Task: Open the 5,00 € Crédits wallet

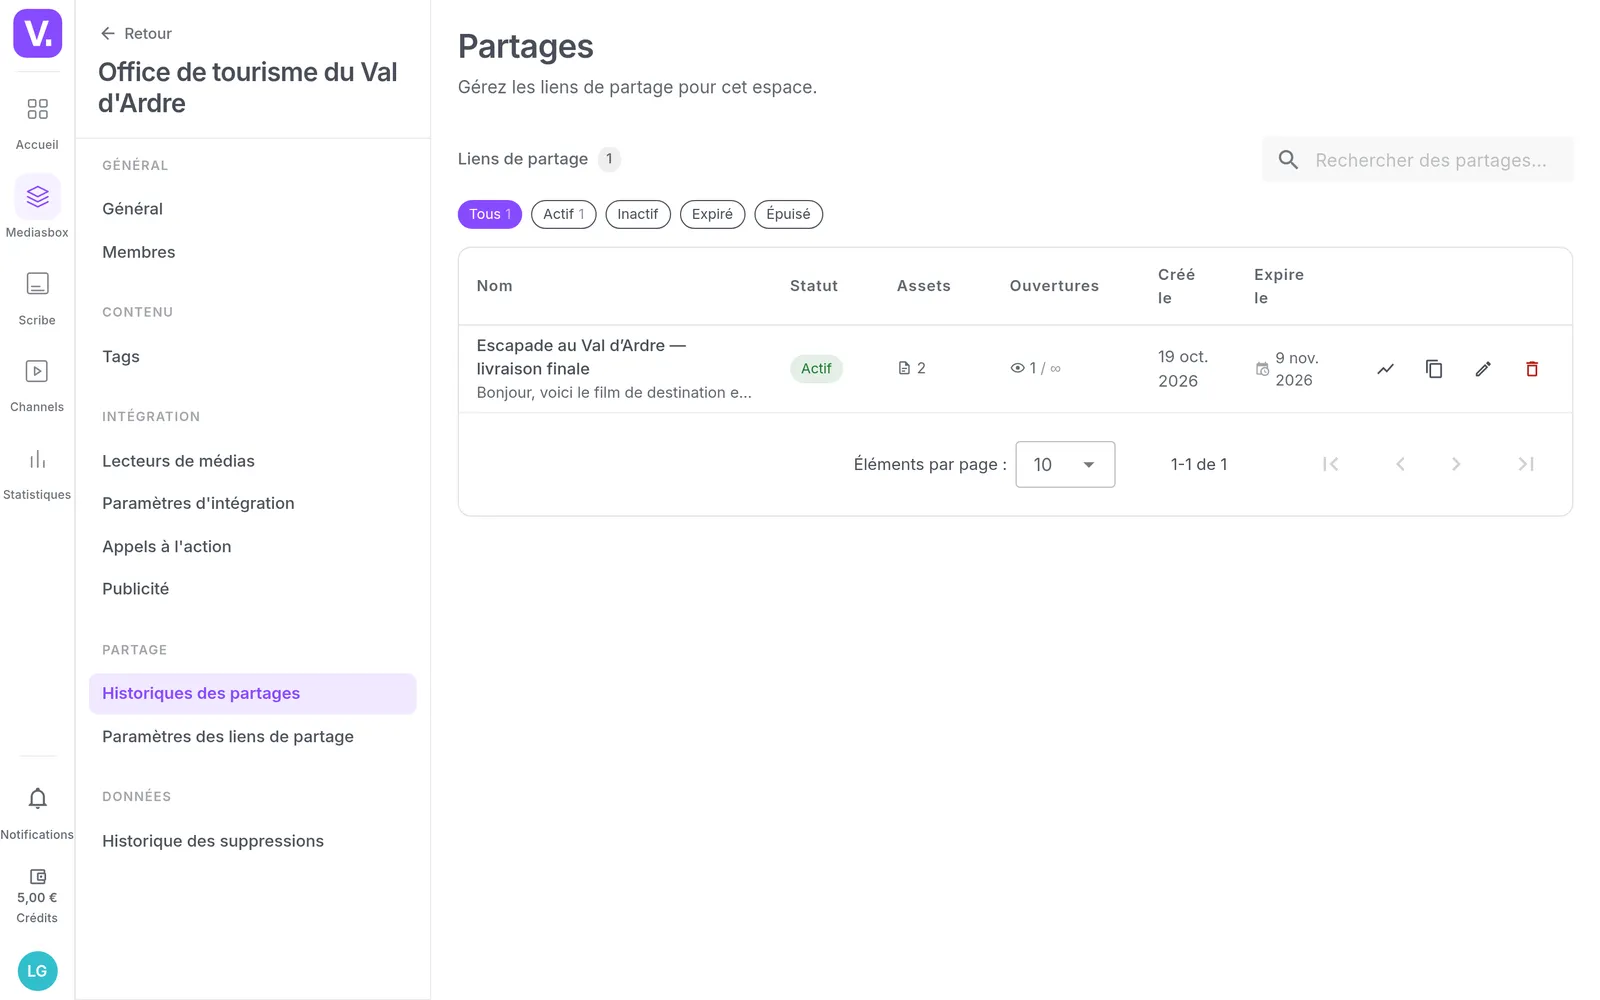Action: click(37, 896)
